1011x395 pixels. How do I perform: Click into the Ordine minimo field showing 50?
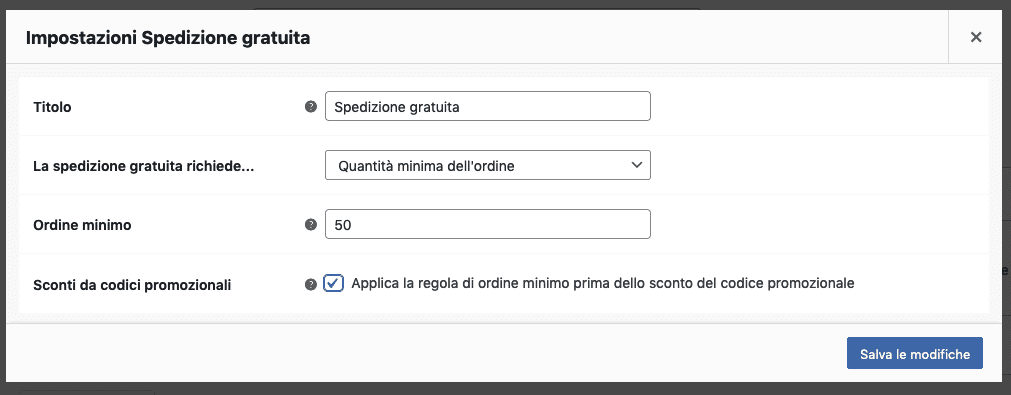487,224
